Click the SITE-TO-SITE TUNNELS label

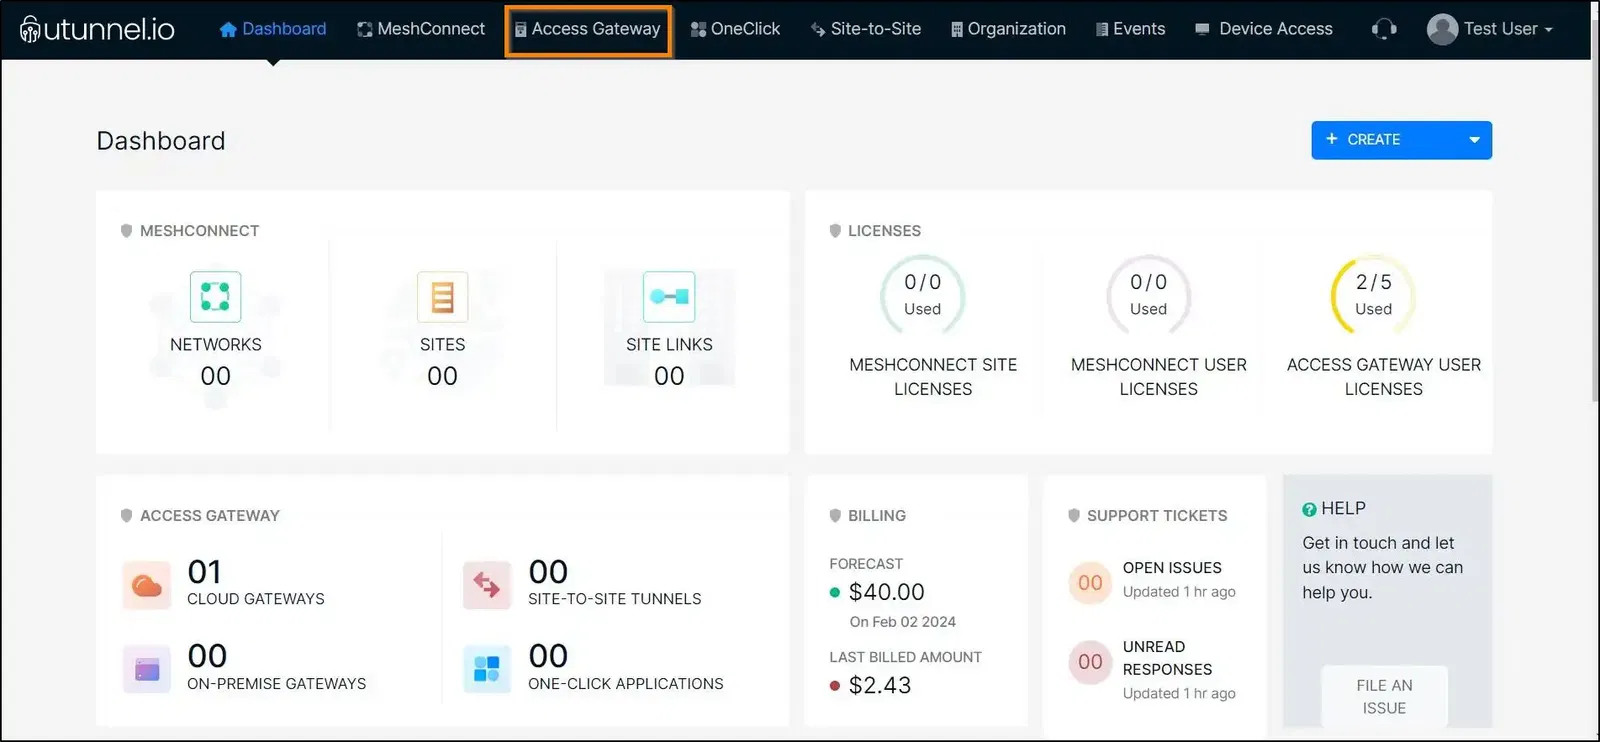pos(615,599)
